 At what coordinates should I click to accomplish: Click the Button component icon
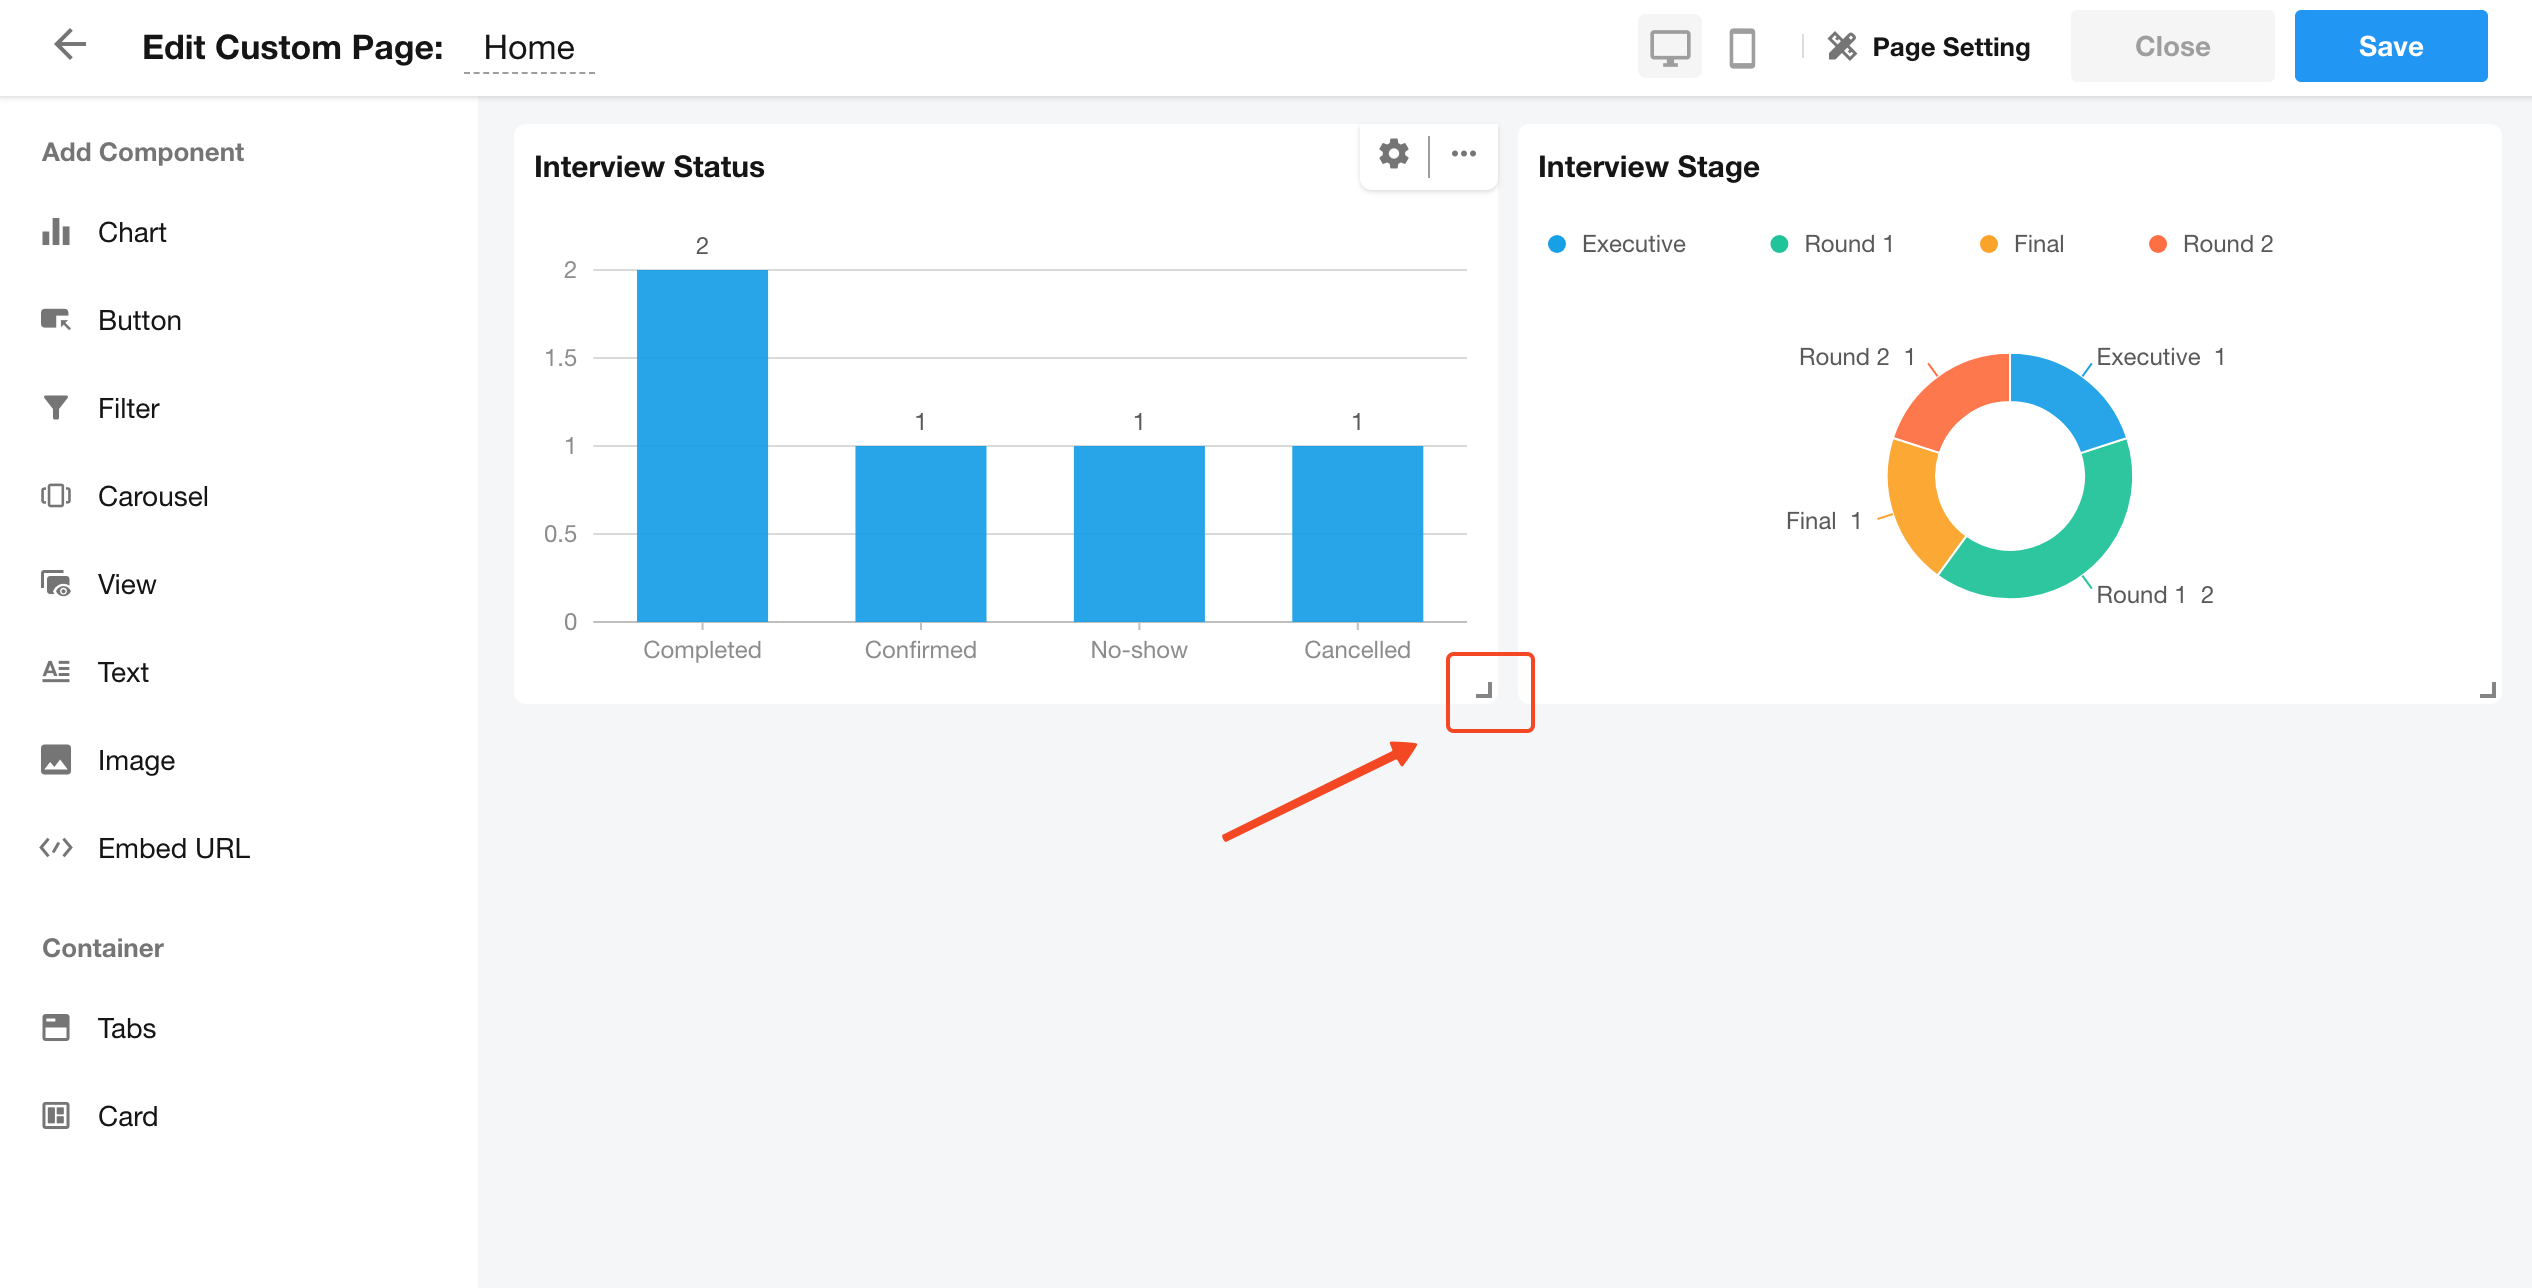coord(56,320)
